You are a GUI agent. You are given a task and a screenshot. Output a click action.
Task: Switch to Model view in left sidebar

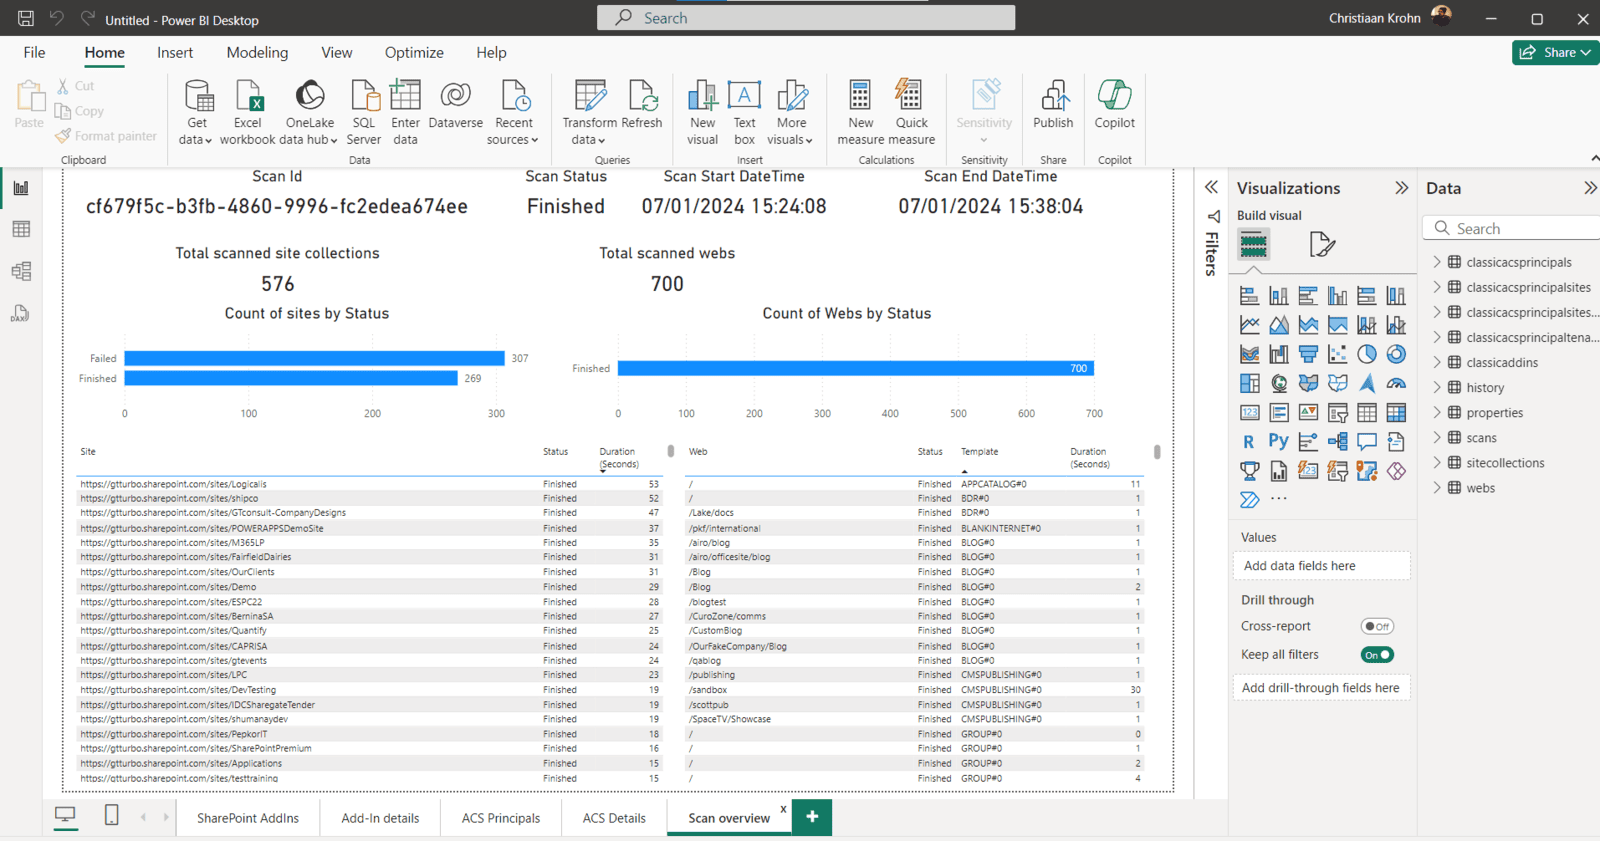pyautogui.click(x=21, y=271)
